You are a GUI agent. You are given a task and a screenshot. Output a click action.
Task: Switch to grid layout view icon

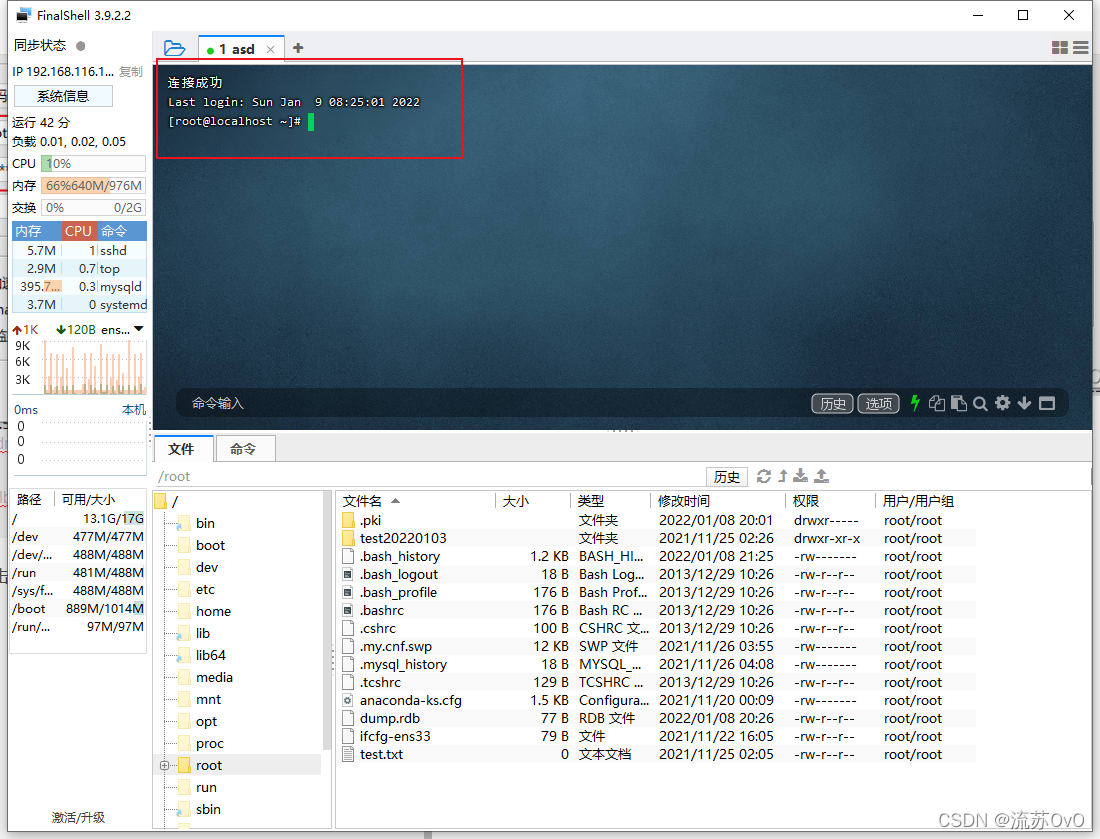point(1060,48)
